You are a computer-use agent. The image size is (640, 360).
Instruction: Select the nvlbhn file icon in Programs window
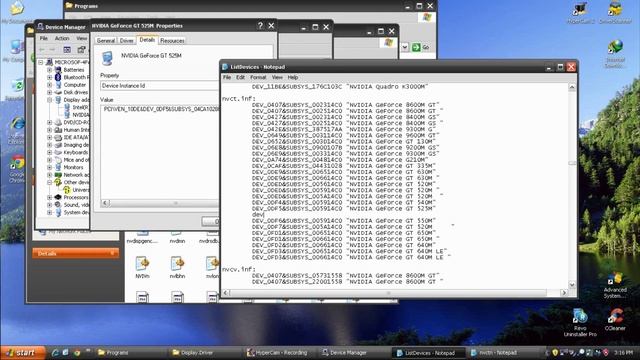tap(177, 264)
